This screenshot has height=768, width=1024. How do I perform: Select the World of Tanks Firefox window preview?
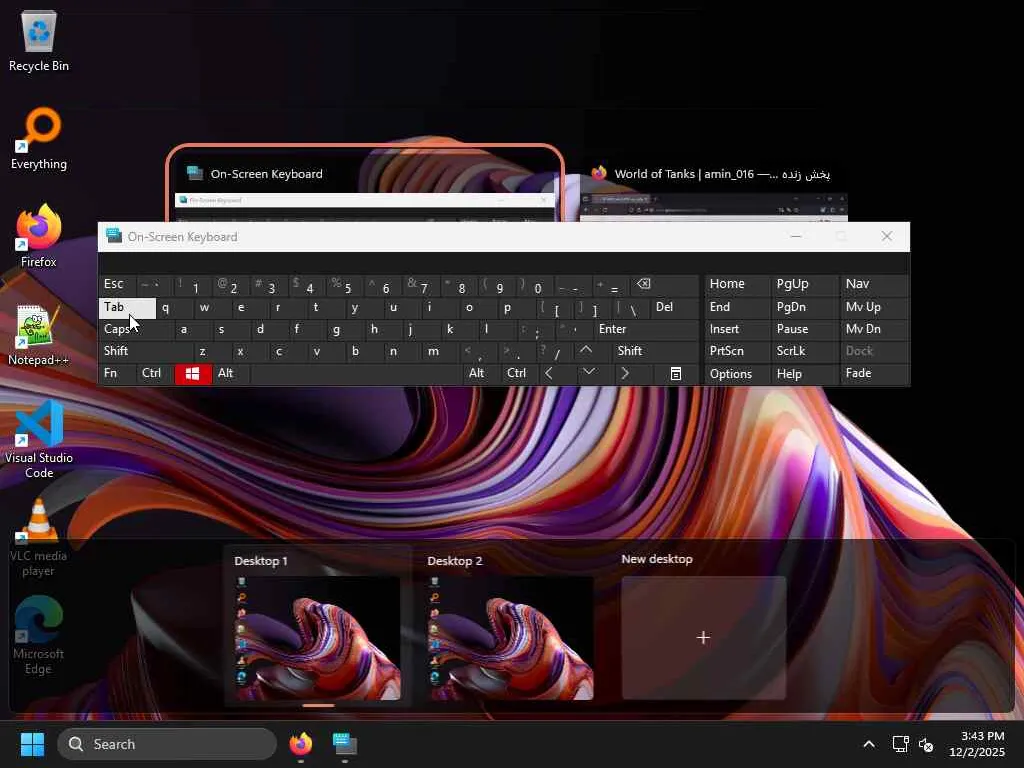coord(714,193)
